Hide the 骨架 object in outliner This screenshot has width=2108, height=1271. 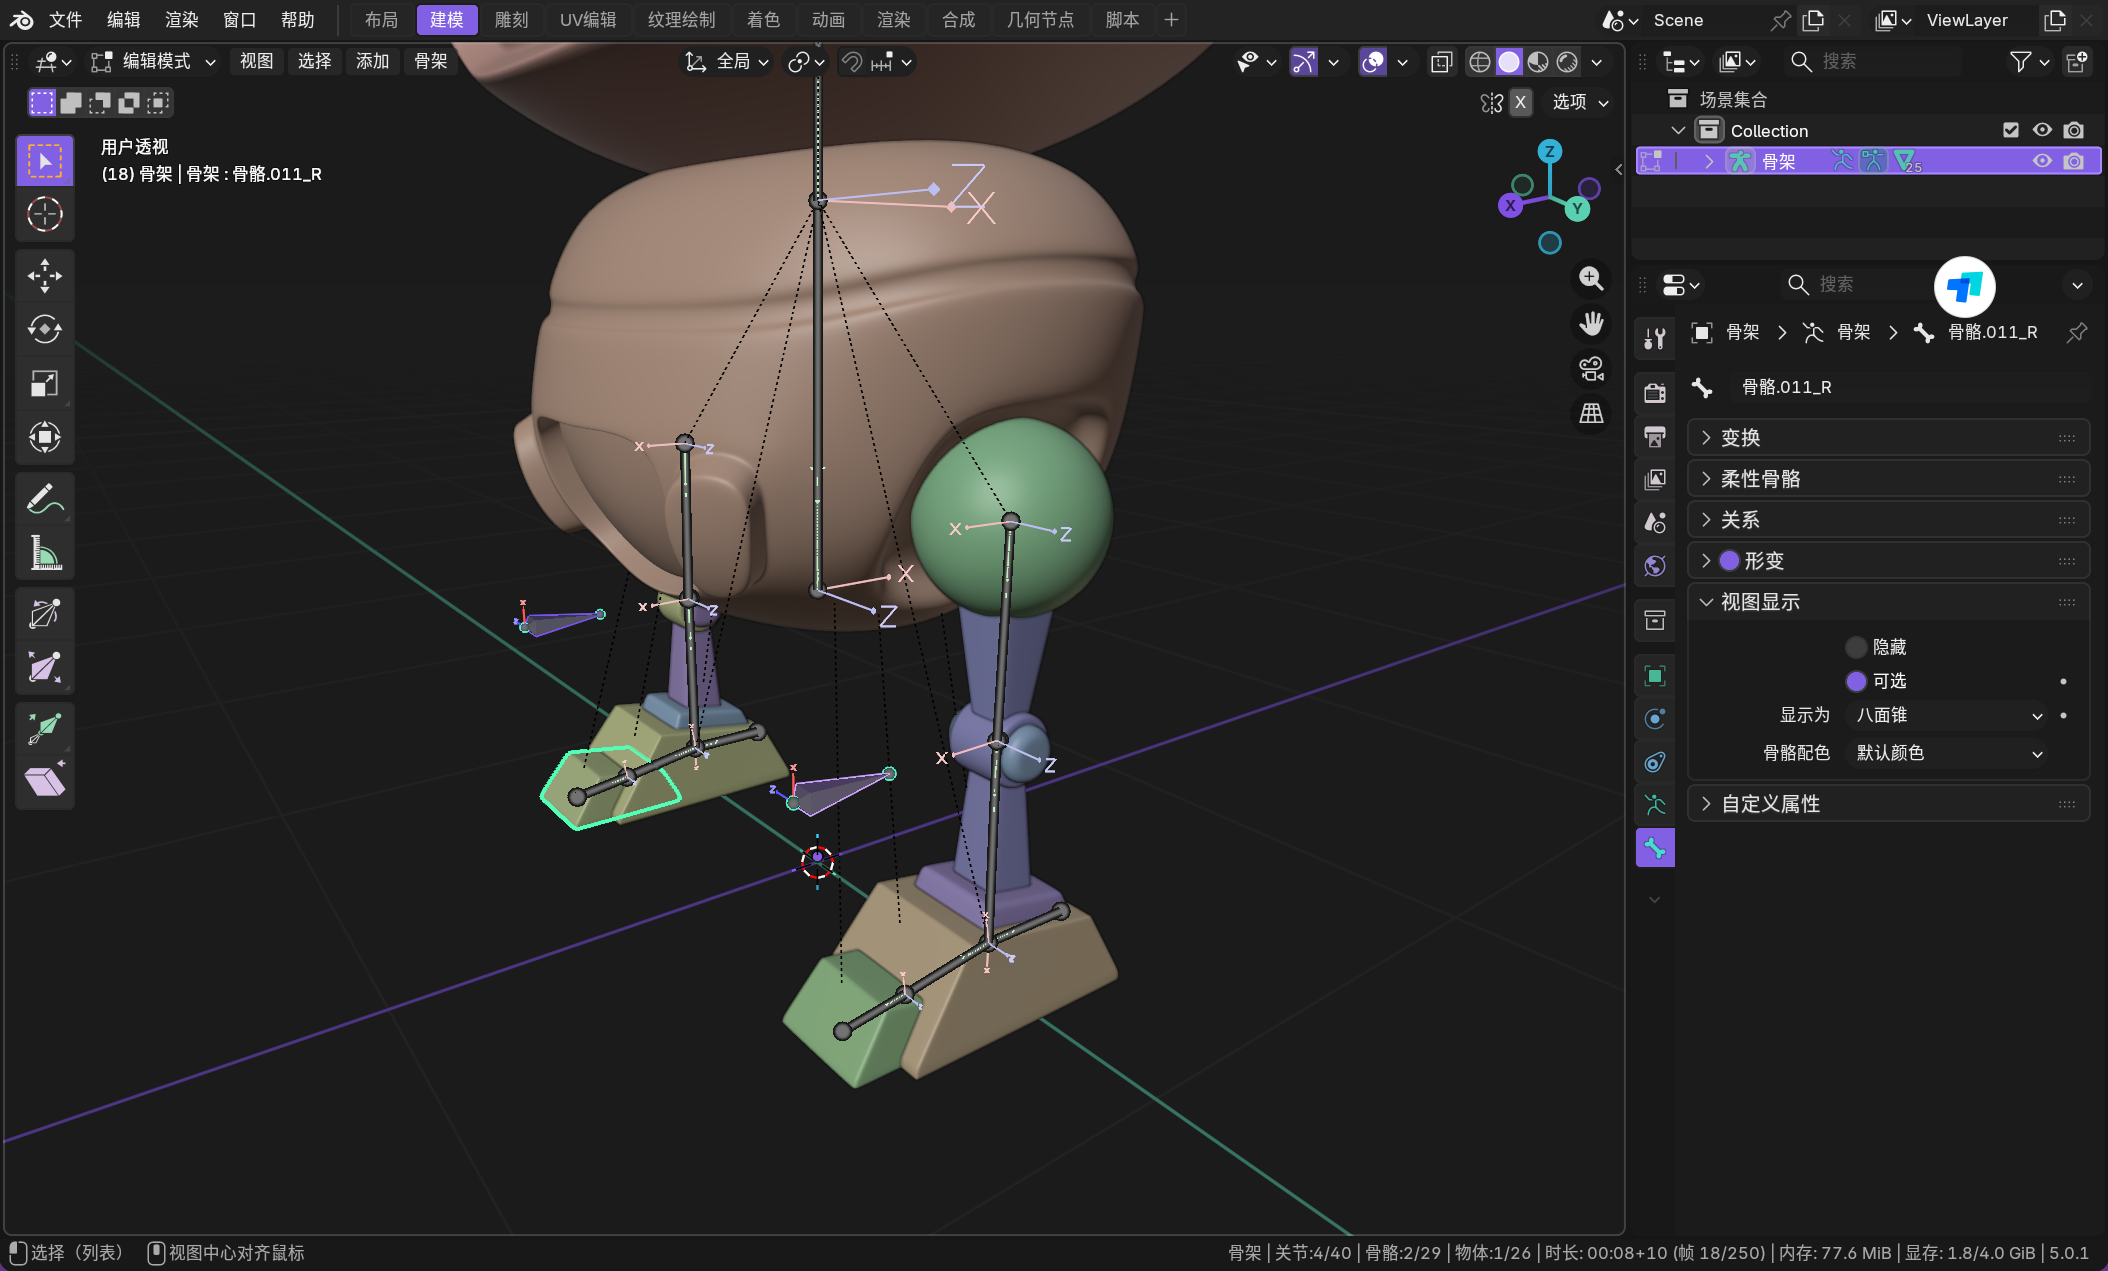(x=2041, y=161)
